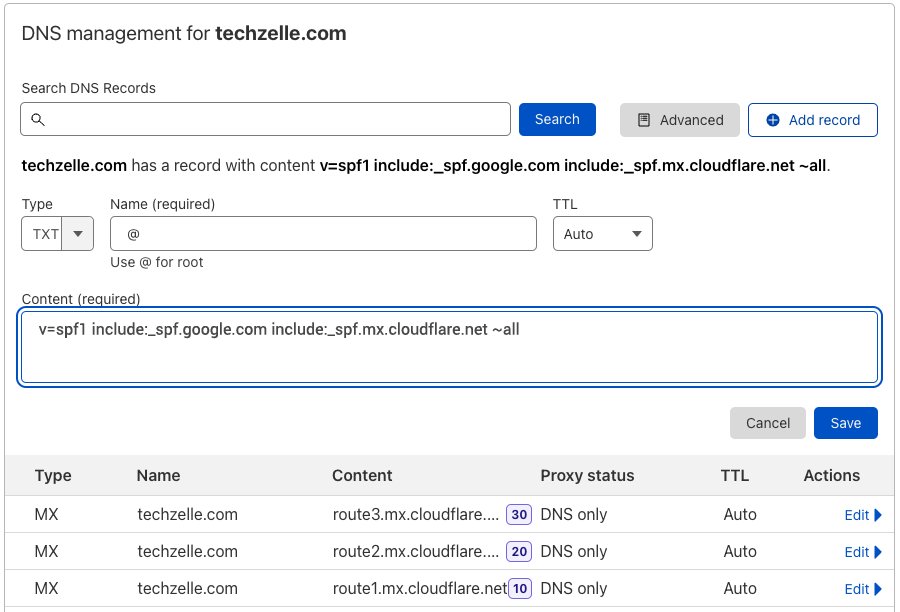Image resolution: width=900 pixels, height=612 pixels.
Task: Select route2.mx.cloudflare content cell
Action: (416, 552)
